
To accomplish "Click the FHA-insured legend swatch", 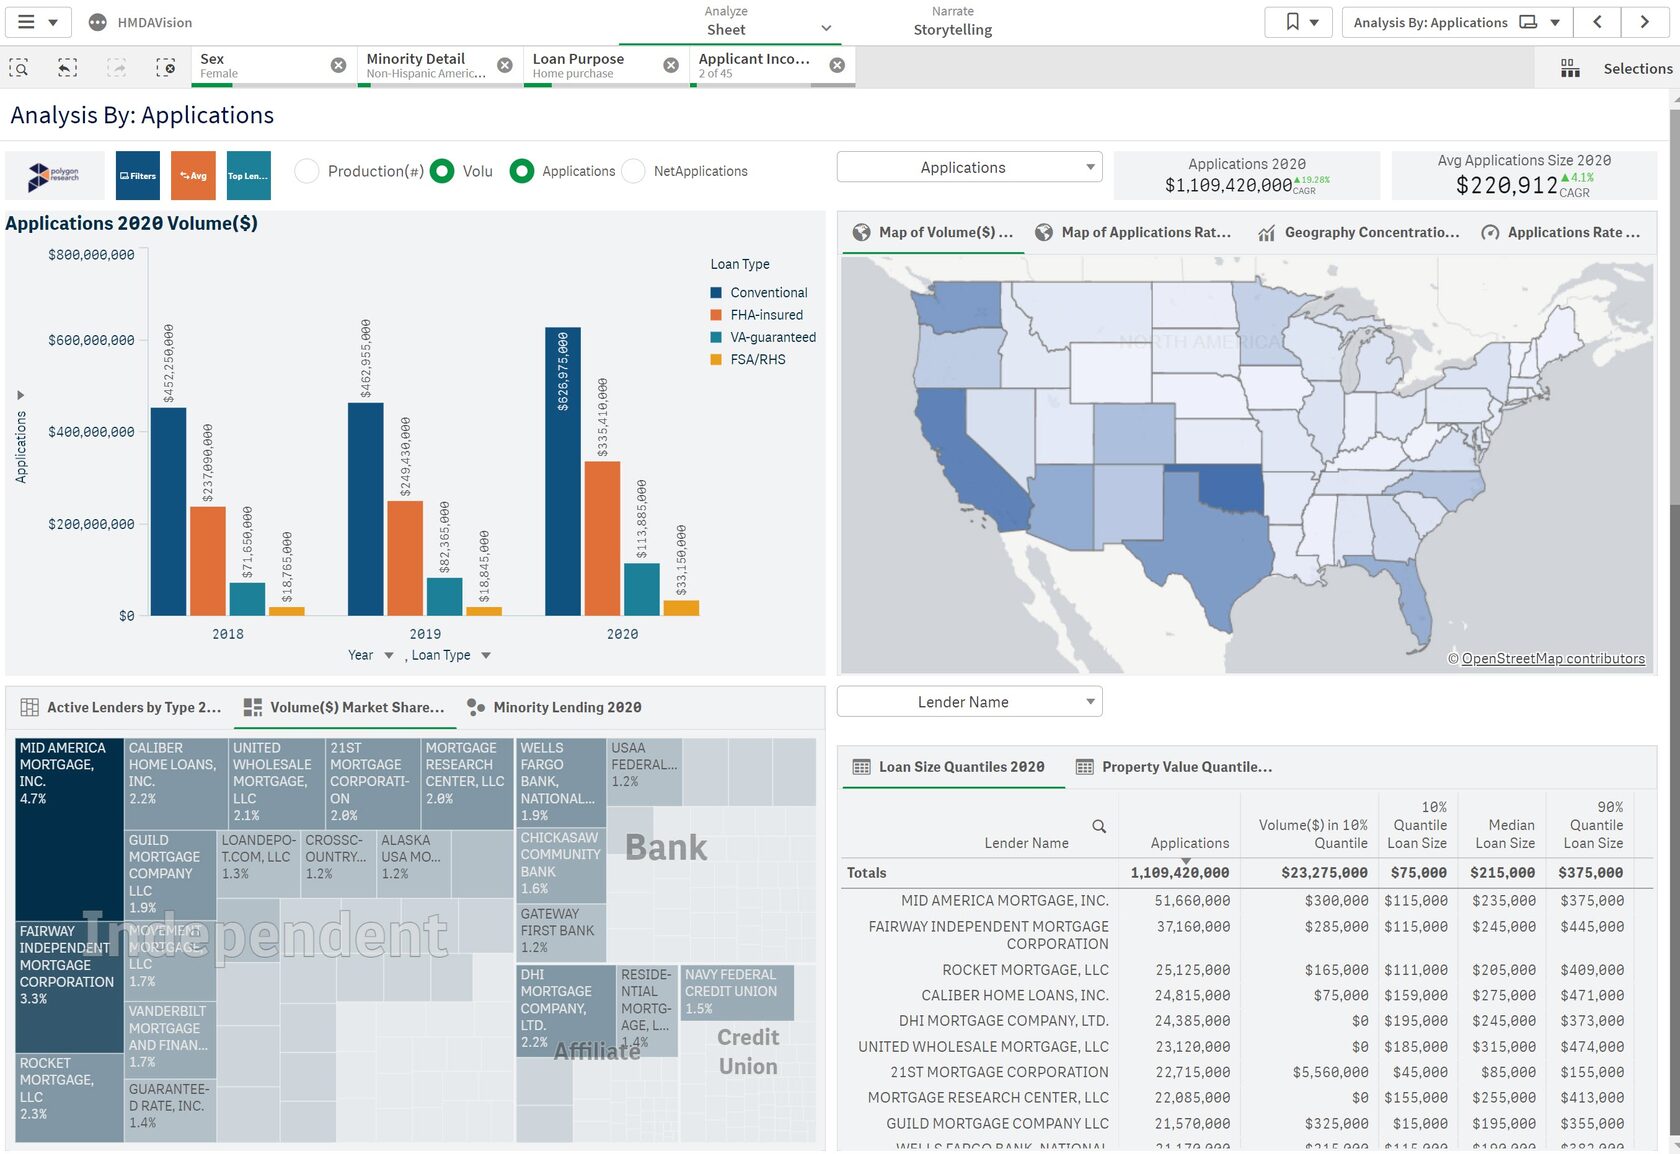I will tap(716, 315).
